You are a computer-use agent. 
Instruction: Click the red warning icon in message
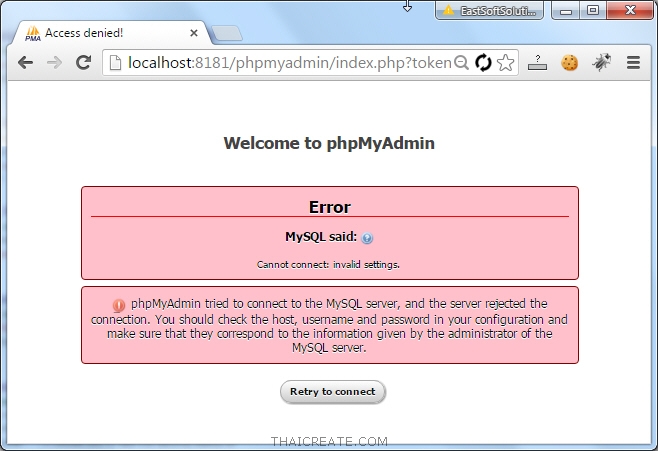click(119, 305)
